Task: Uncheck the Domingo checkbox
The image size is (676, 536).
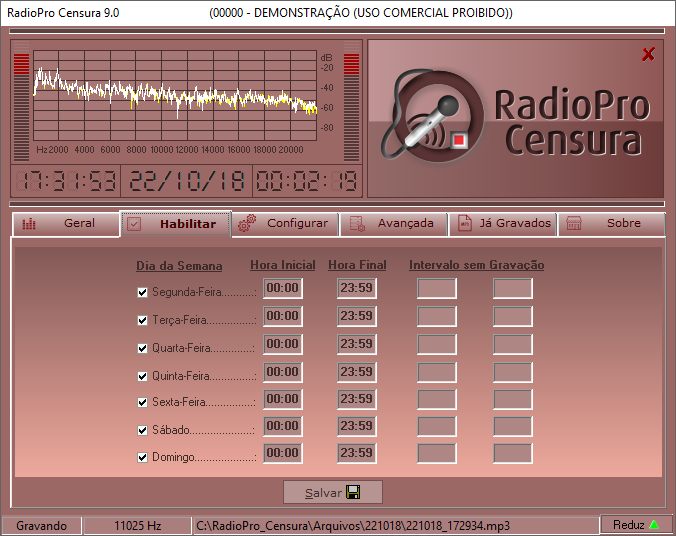Action: click(x=142, y=458)
